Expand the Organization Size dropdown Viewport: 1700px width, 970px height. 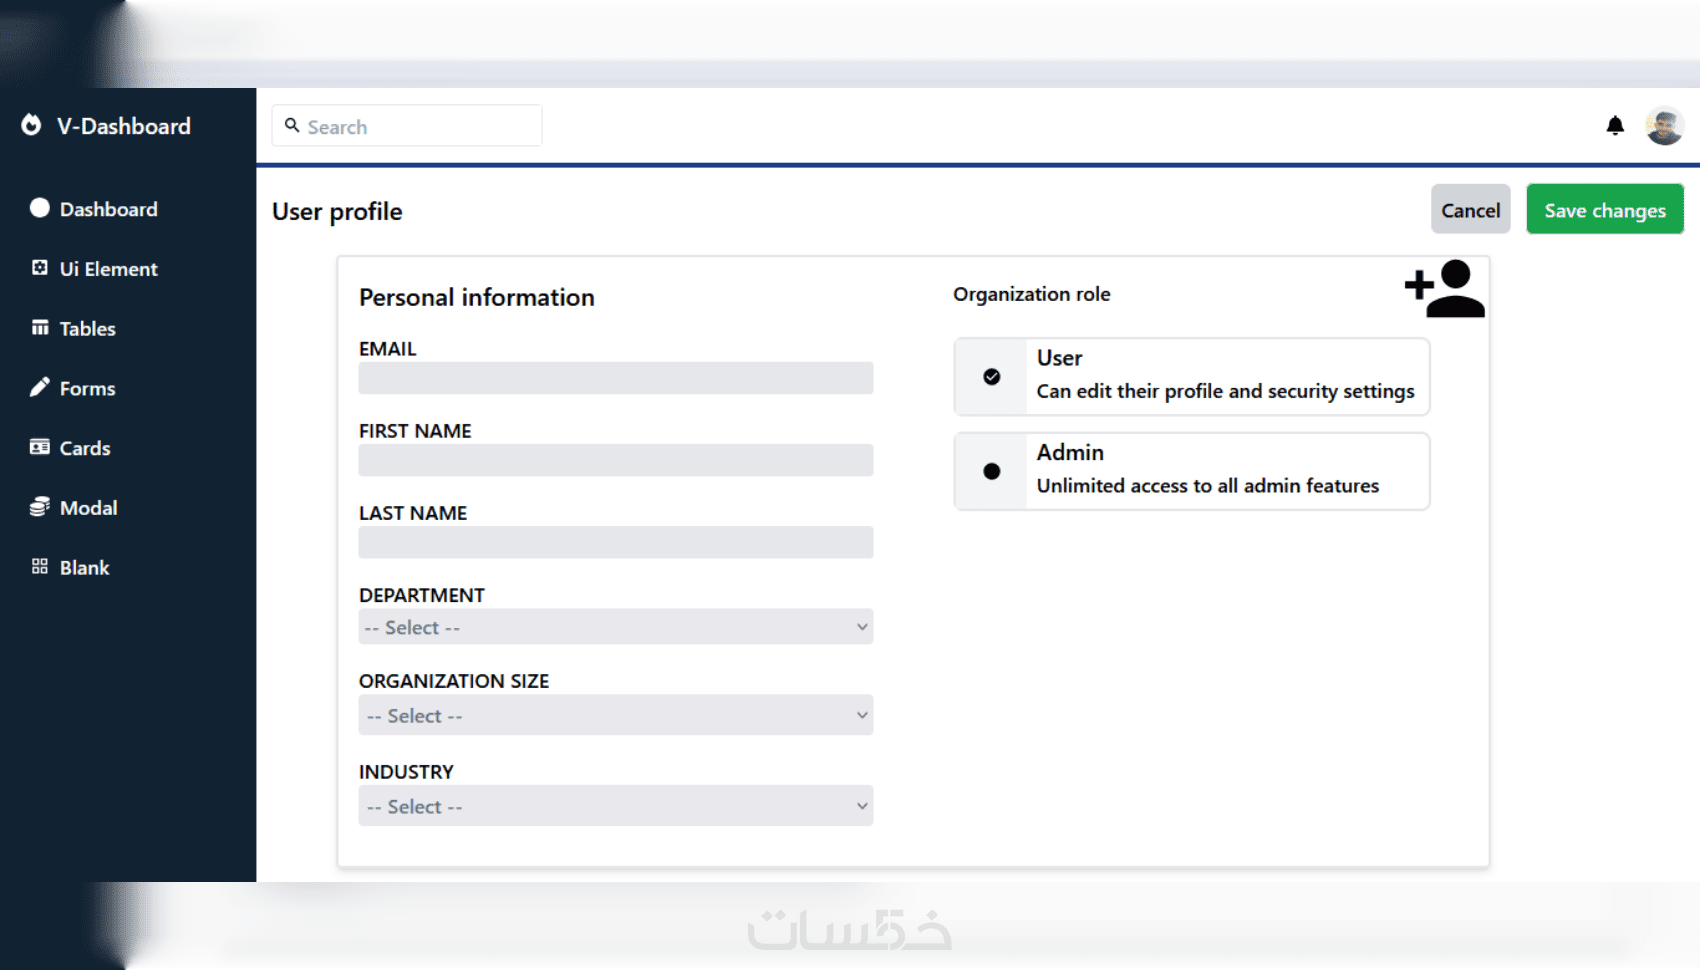point(615,715)
